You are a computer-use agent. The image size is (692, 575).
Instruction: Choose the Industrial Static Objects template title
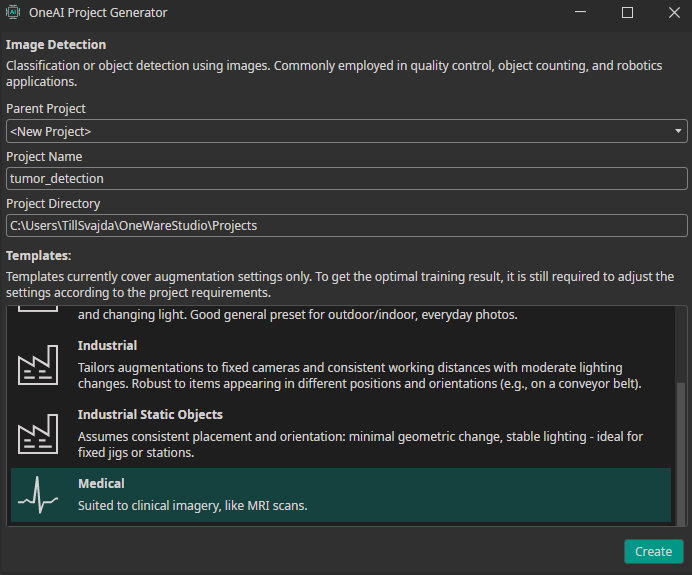pyautogui.click(x=150, y=414)
